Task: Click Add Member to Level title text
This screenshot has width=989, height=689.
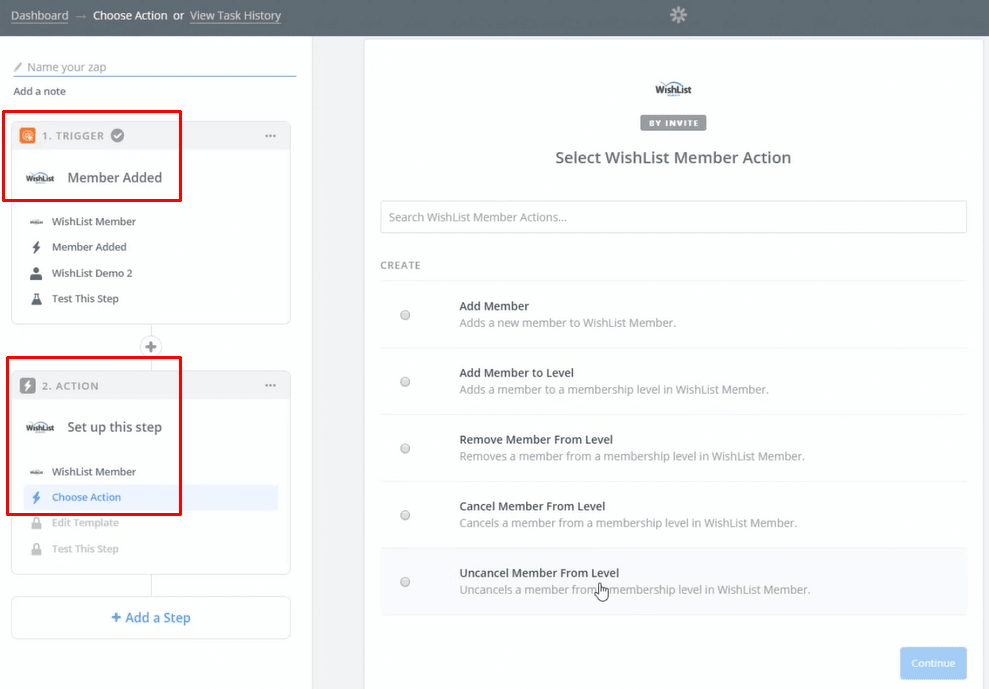Action: point(517,373)
